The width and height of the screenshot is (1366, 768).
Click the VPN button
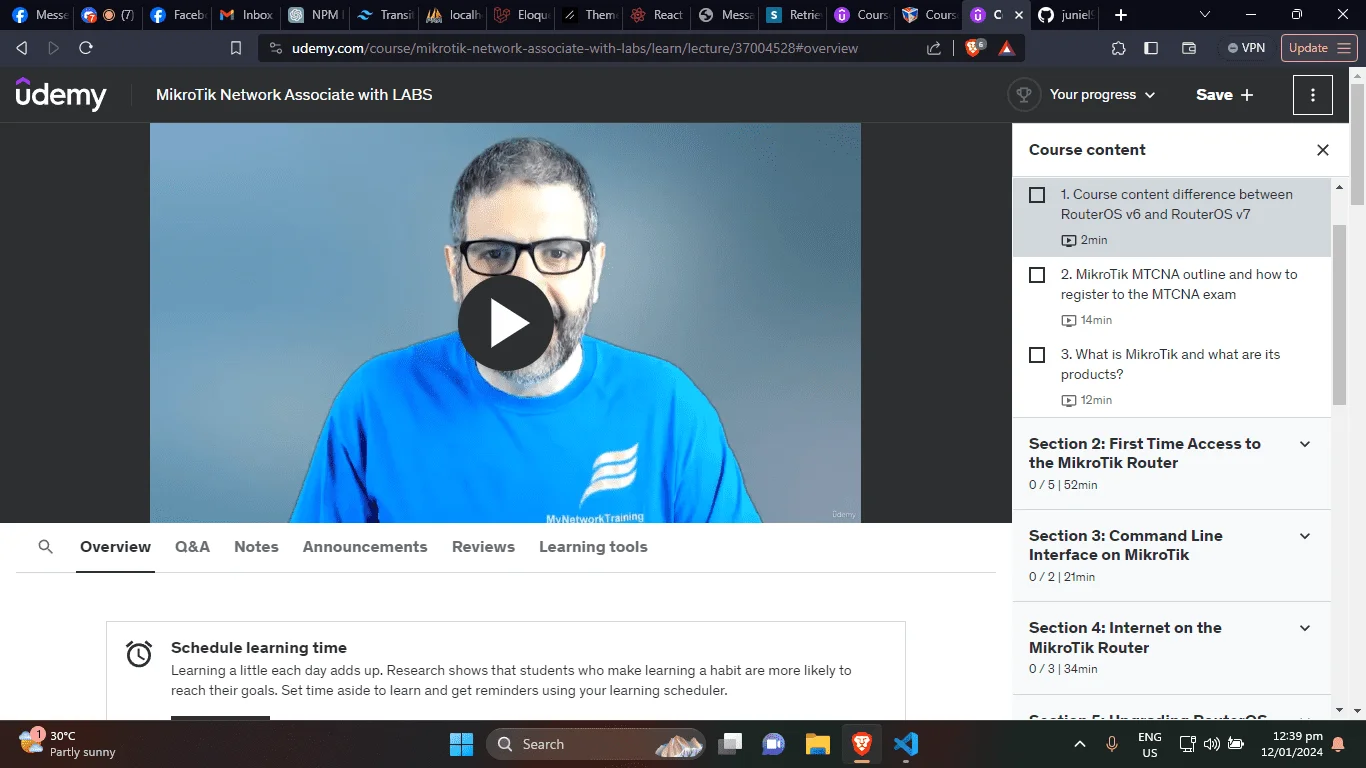point(1246,48)
